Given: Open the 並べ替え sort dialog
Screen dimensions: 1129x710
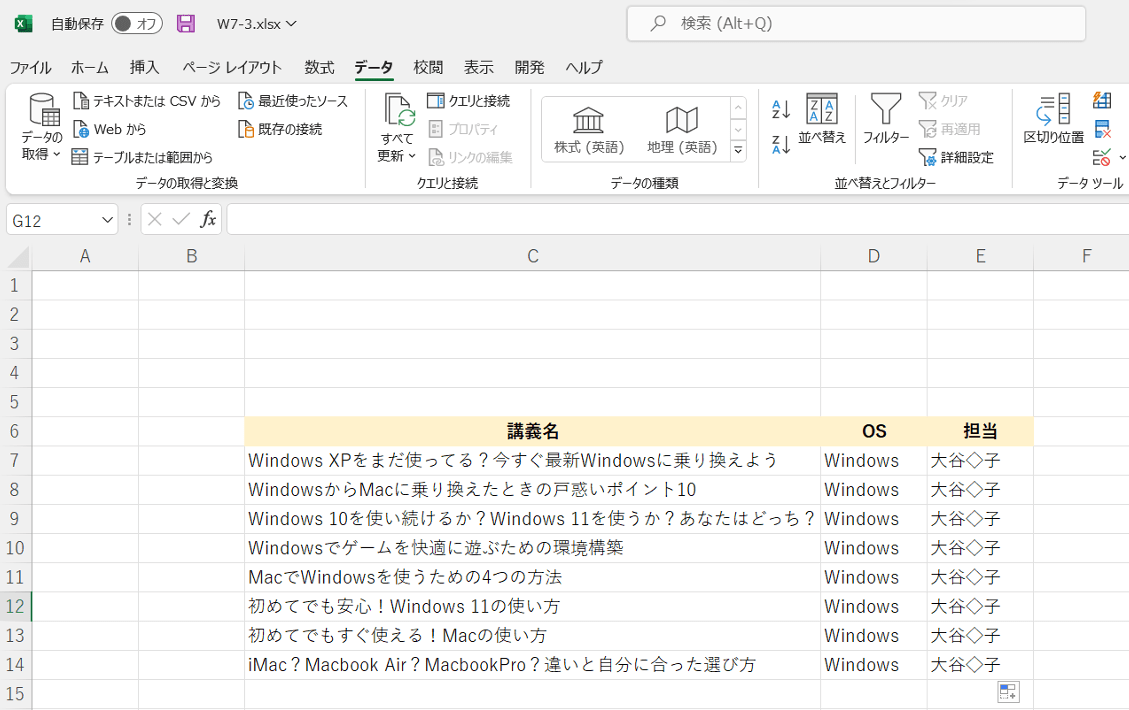Looking at the screenshot, I should (x=822, y=120).
